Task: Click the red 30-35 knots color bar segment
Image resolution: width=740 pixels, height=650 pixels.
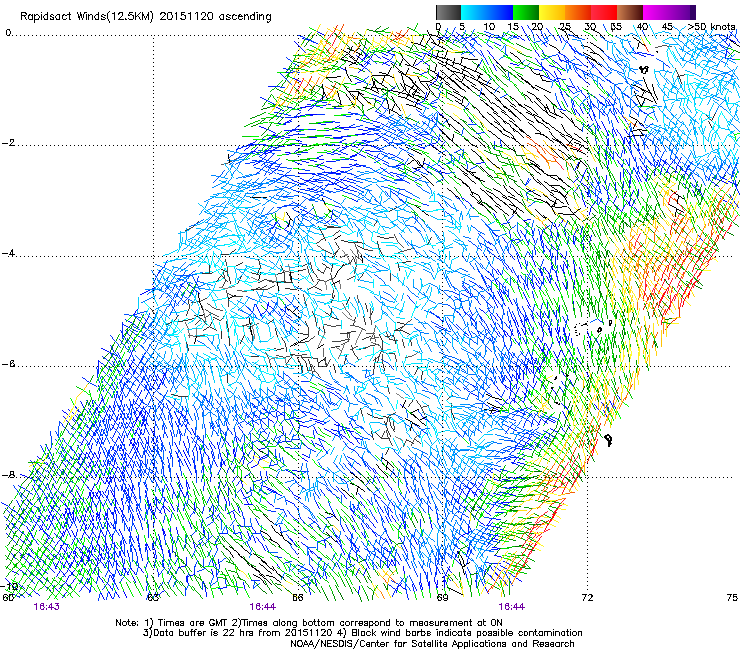Action: 604,12
